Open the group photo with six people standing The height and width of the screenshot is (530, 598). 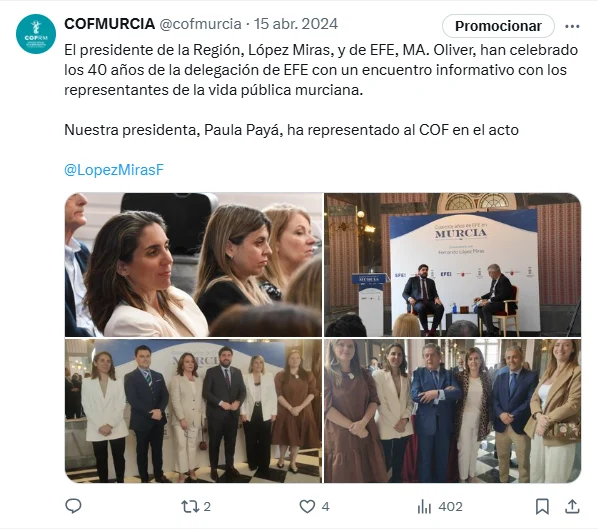(193, 411)
